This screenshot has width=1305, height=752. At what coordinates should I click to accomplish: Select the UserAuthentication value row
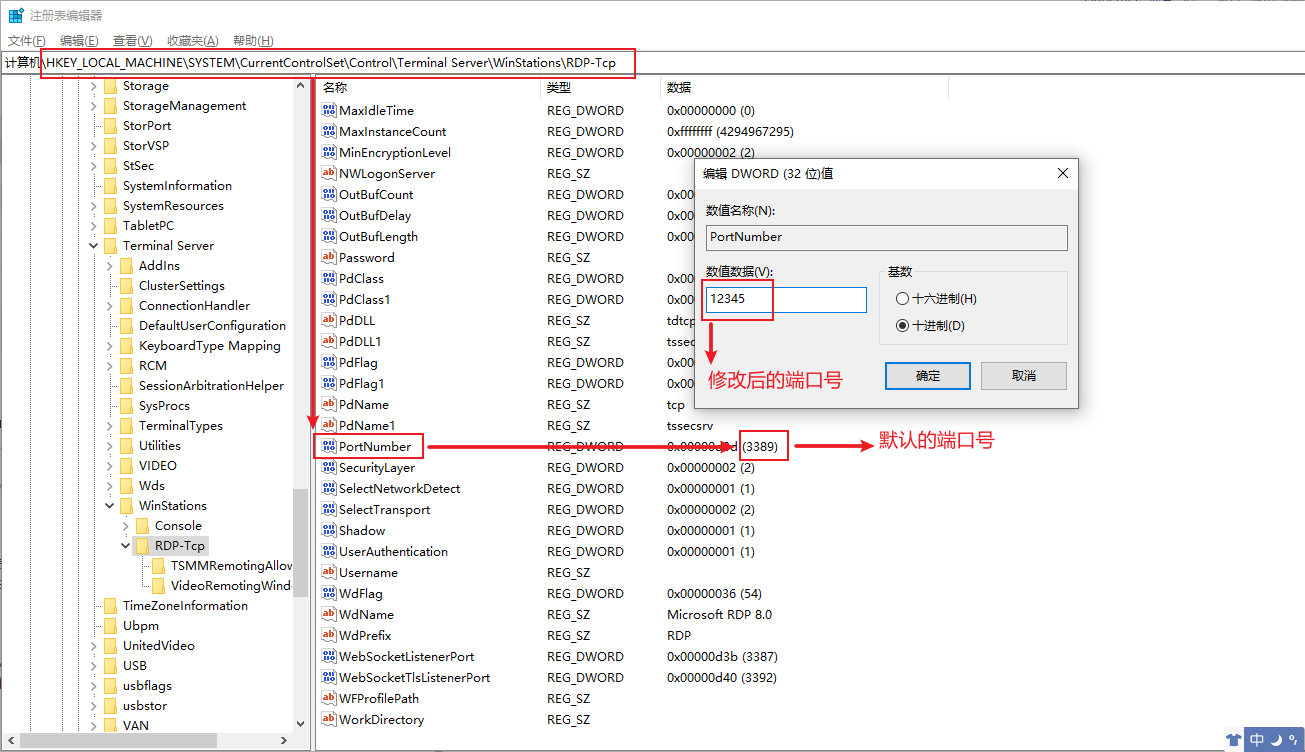pyautogui.click(x=631, y=551)
